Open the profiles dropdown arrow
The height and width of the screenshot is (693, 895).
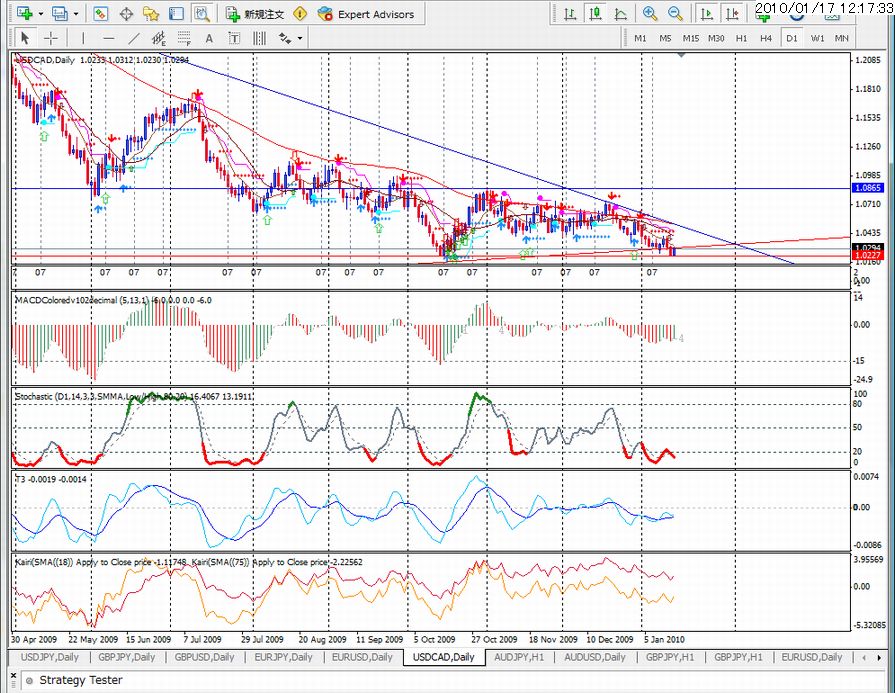(x=76, y=14)
